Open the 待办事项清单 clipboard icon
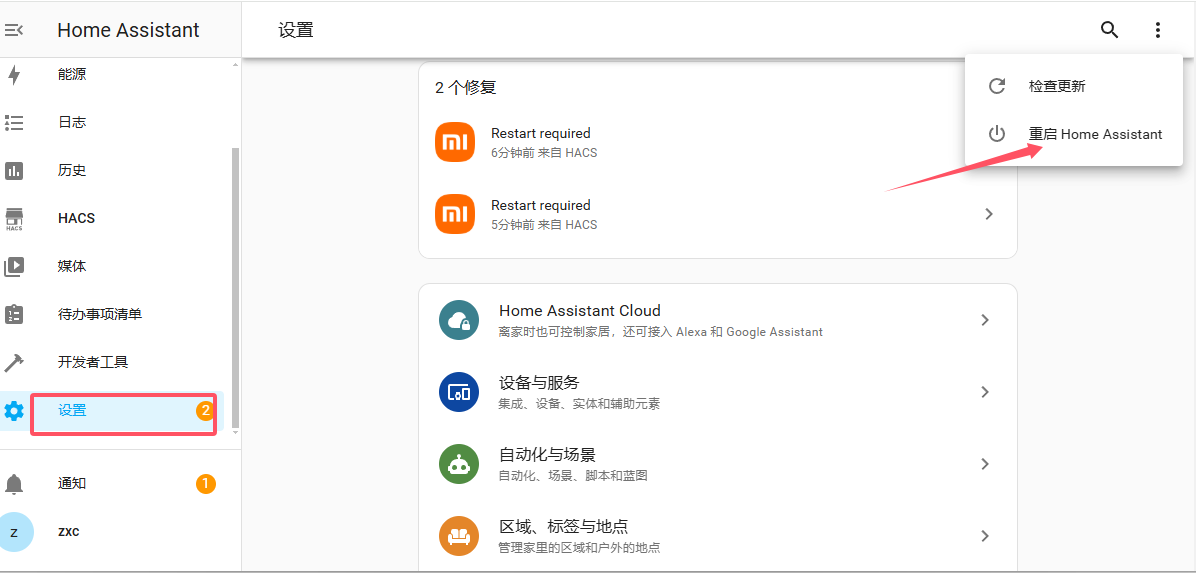Image resolution: width=1196 pixels, height=573 pixels. [14, 314]
